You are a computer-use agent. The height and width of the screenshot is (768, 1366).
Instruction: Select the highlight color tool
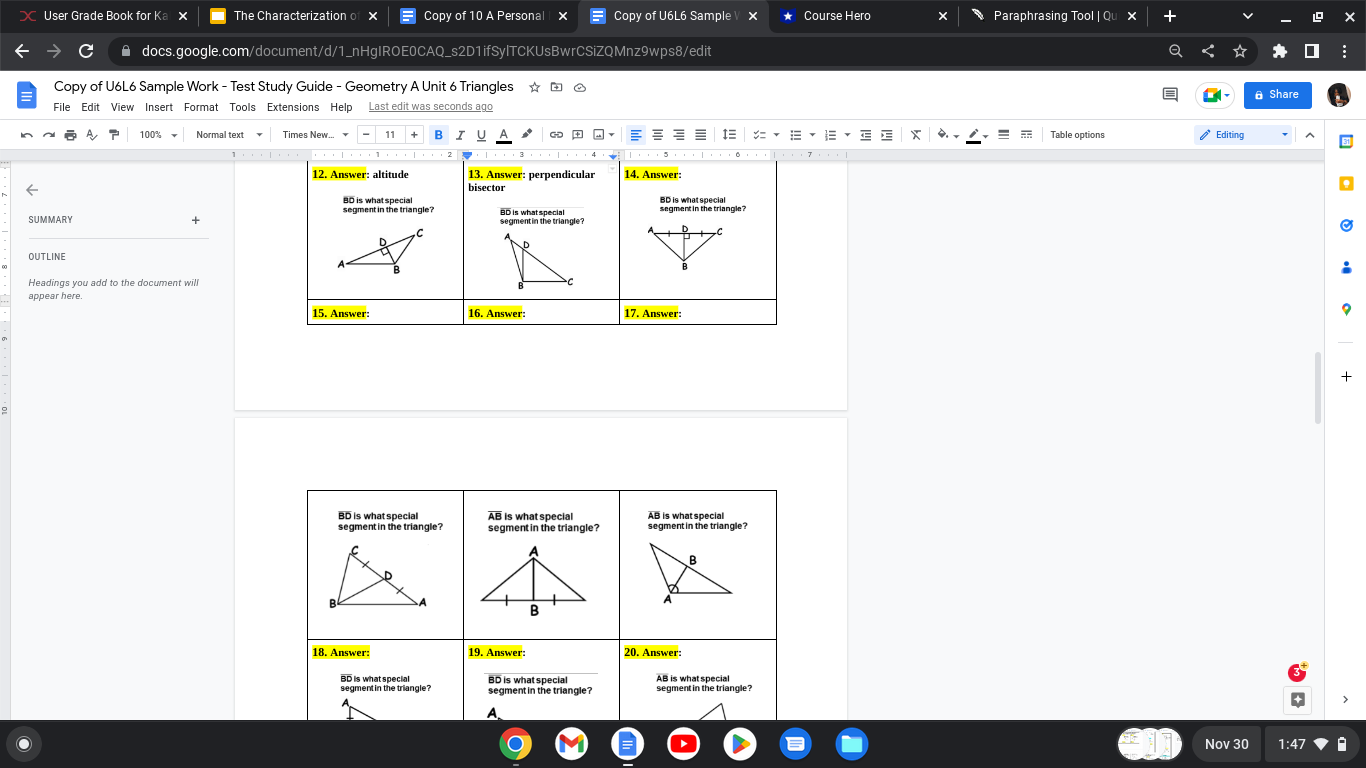525,134
